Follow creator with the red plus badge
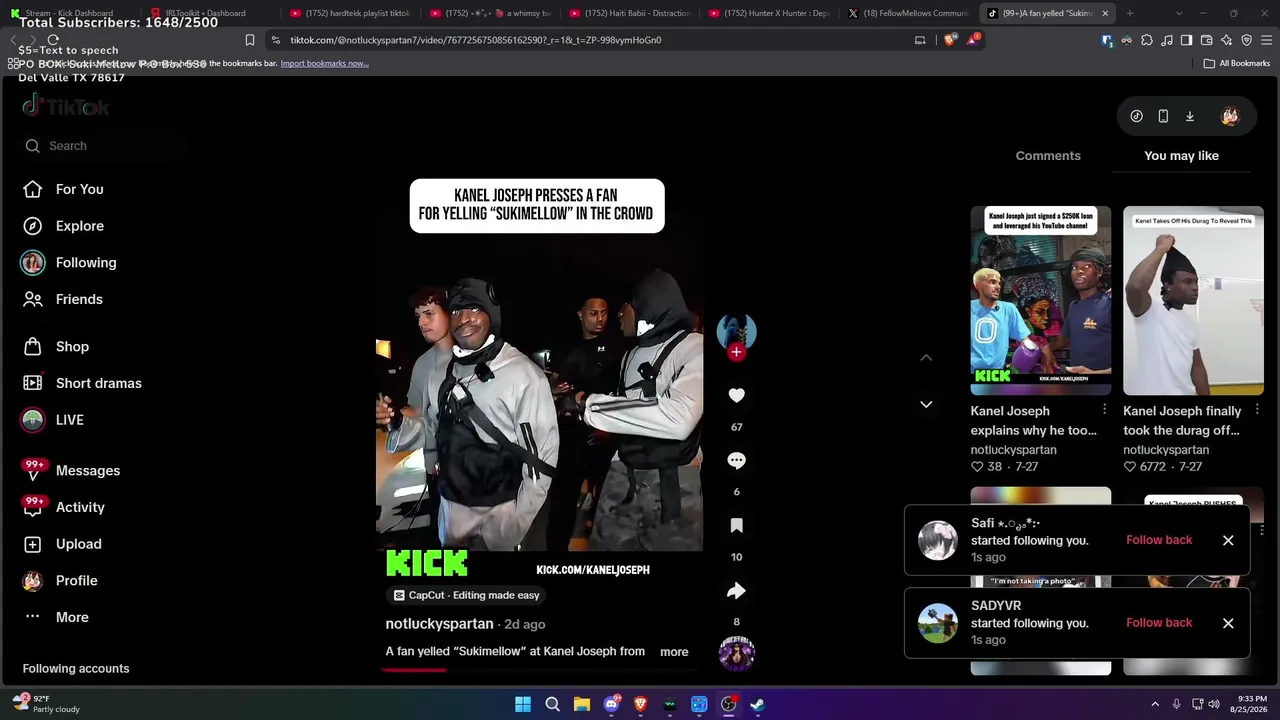The image size is (1280, 720). click(736, 352)
